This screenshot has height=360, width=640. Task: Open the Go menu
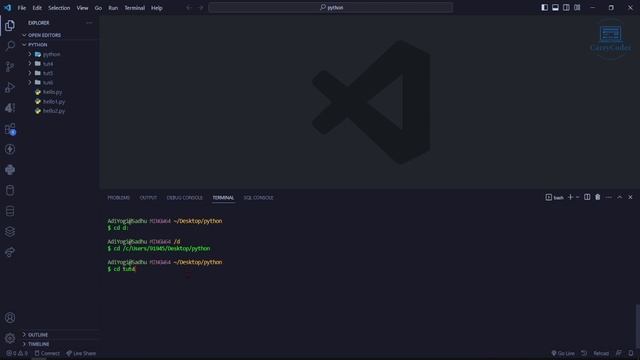(x=98, y=8)
